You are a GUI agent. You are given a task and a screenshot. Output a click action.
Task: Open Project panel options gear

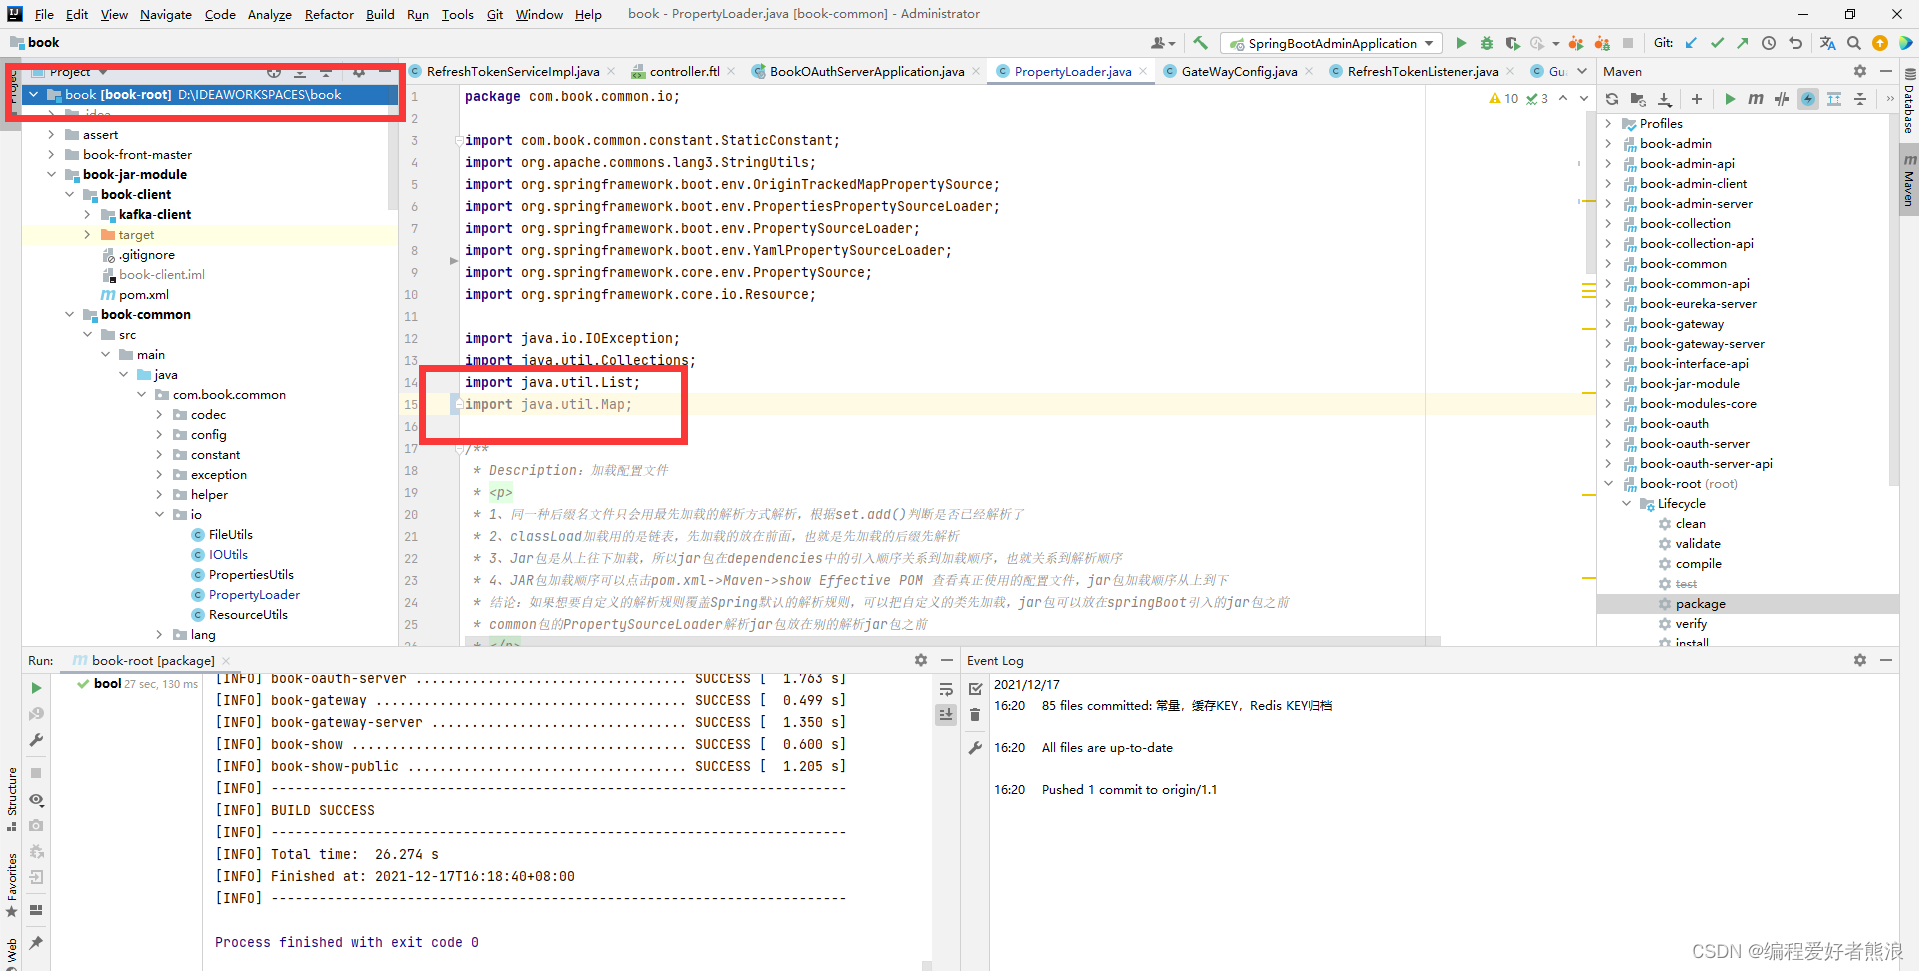coord(359,72)
